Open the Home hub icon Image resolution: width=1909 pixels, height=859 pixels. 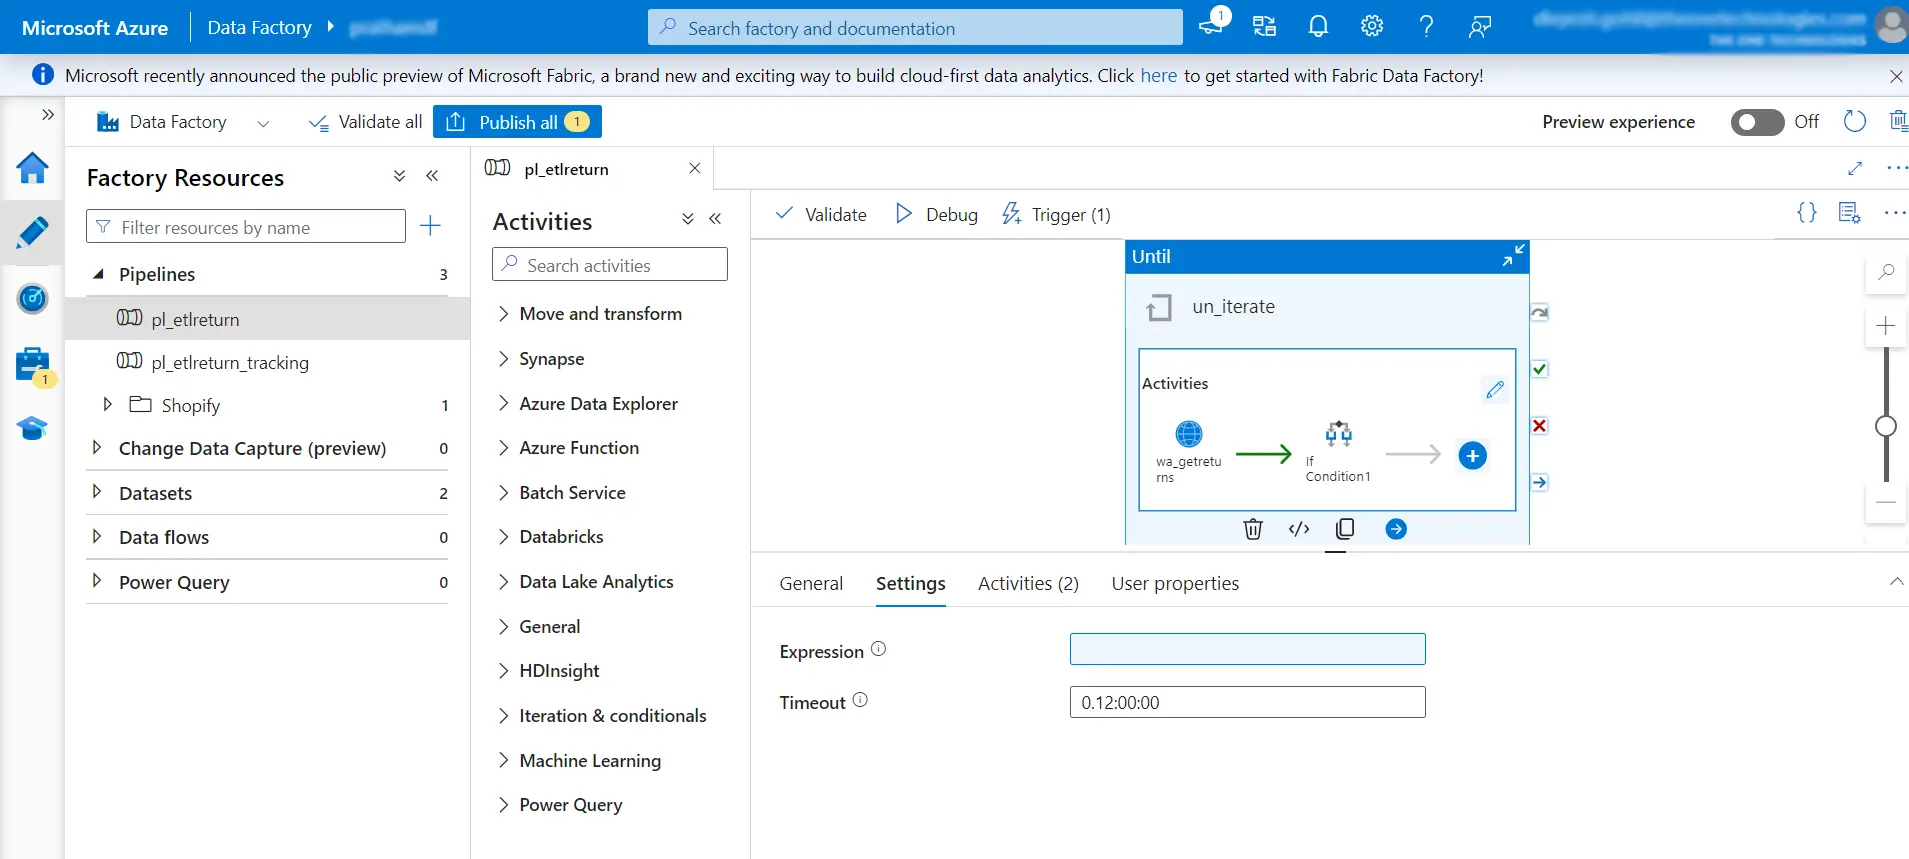coord(32,168)
